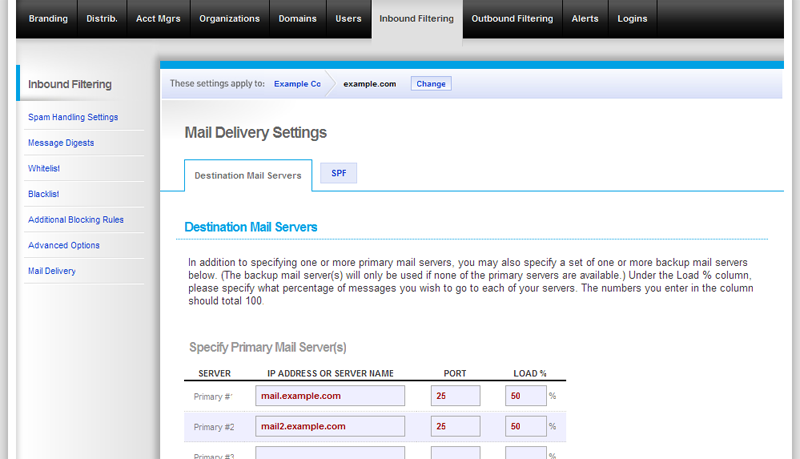The image size is (800, 459).
Task: Open the Organizations tab
Action: tap(230, 19)
